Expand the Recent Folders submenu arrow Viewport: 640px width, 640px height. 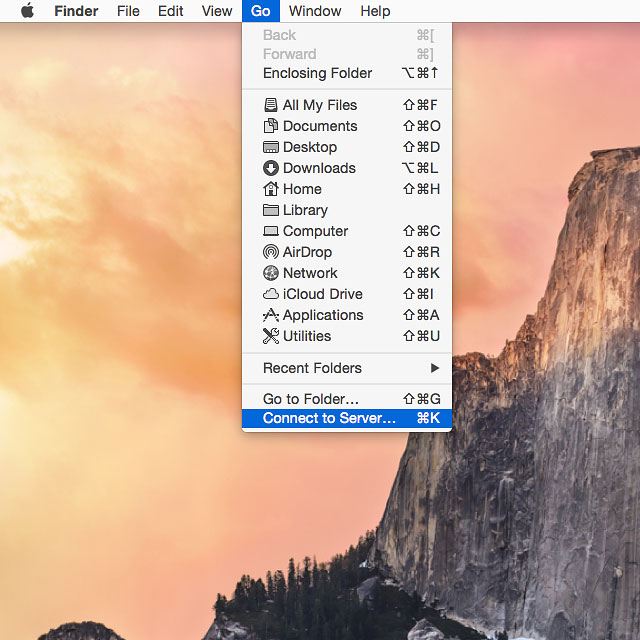(x=435, y=368)
